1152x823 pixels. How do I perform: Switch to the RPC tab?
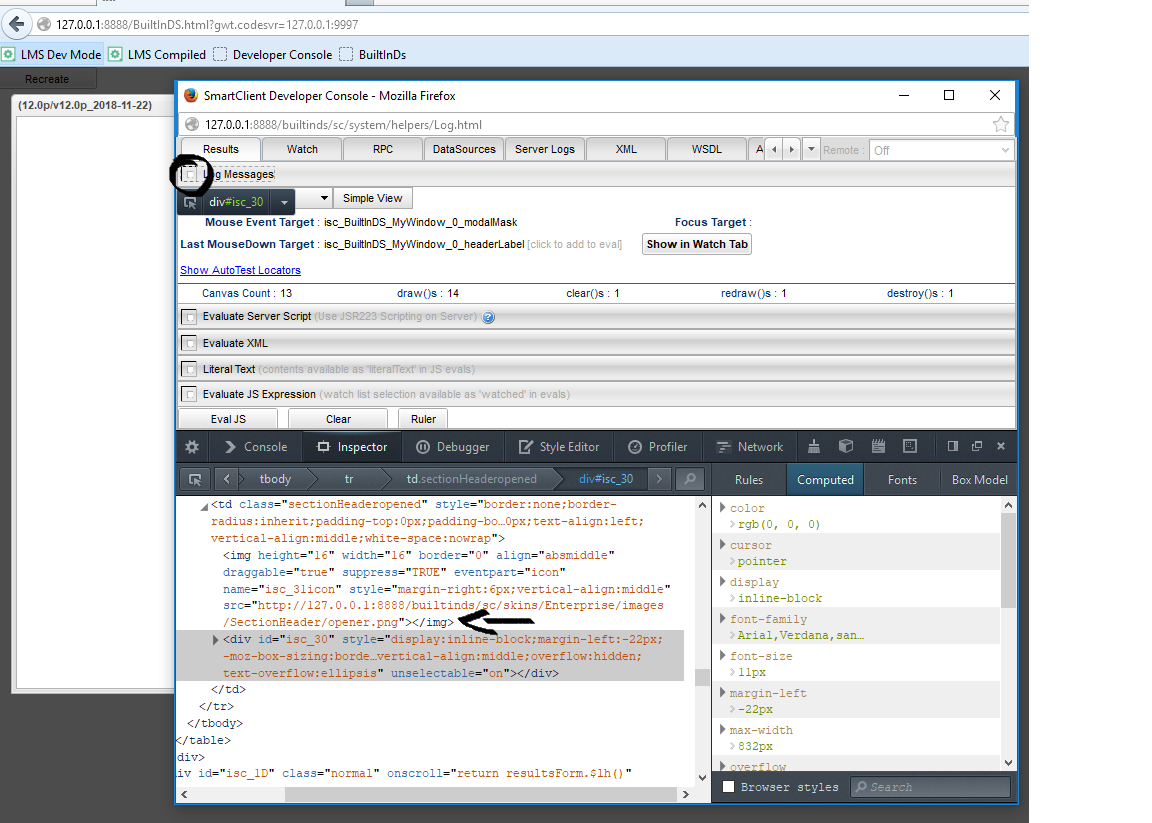tap(383, 149)
